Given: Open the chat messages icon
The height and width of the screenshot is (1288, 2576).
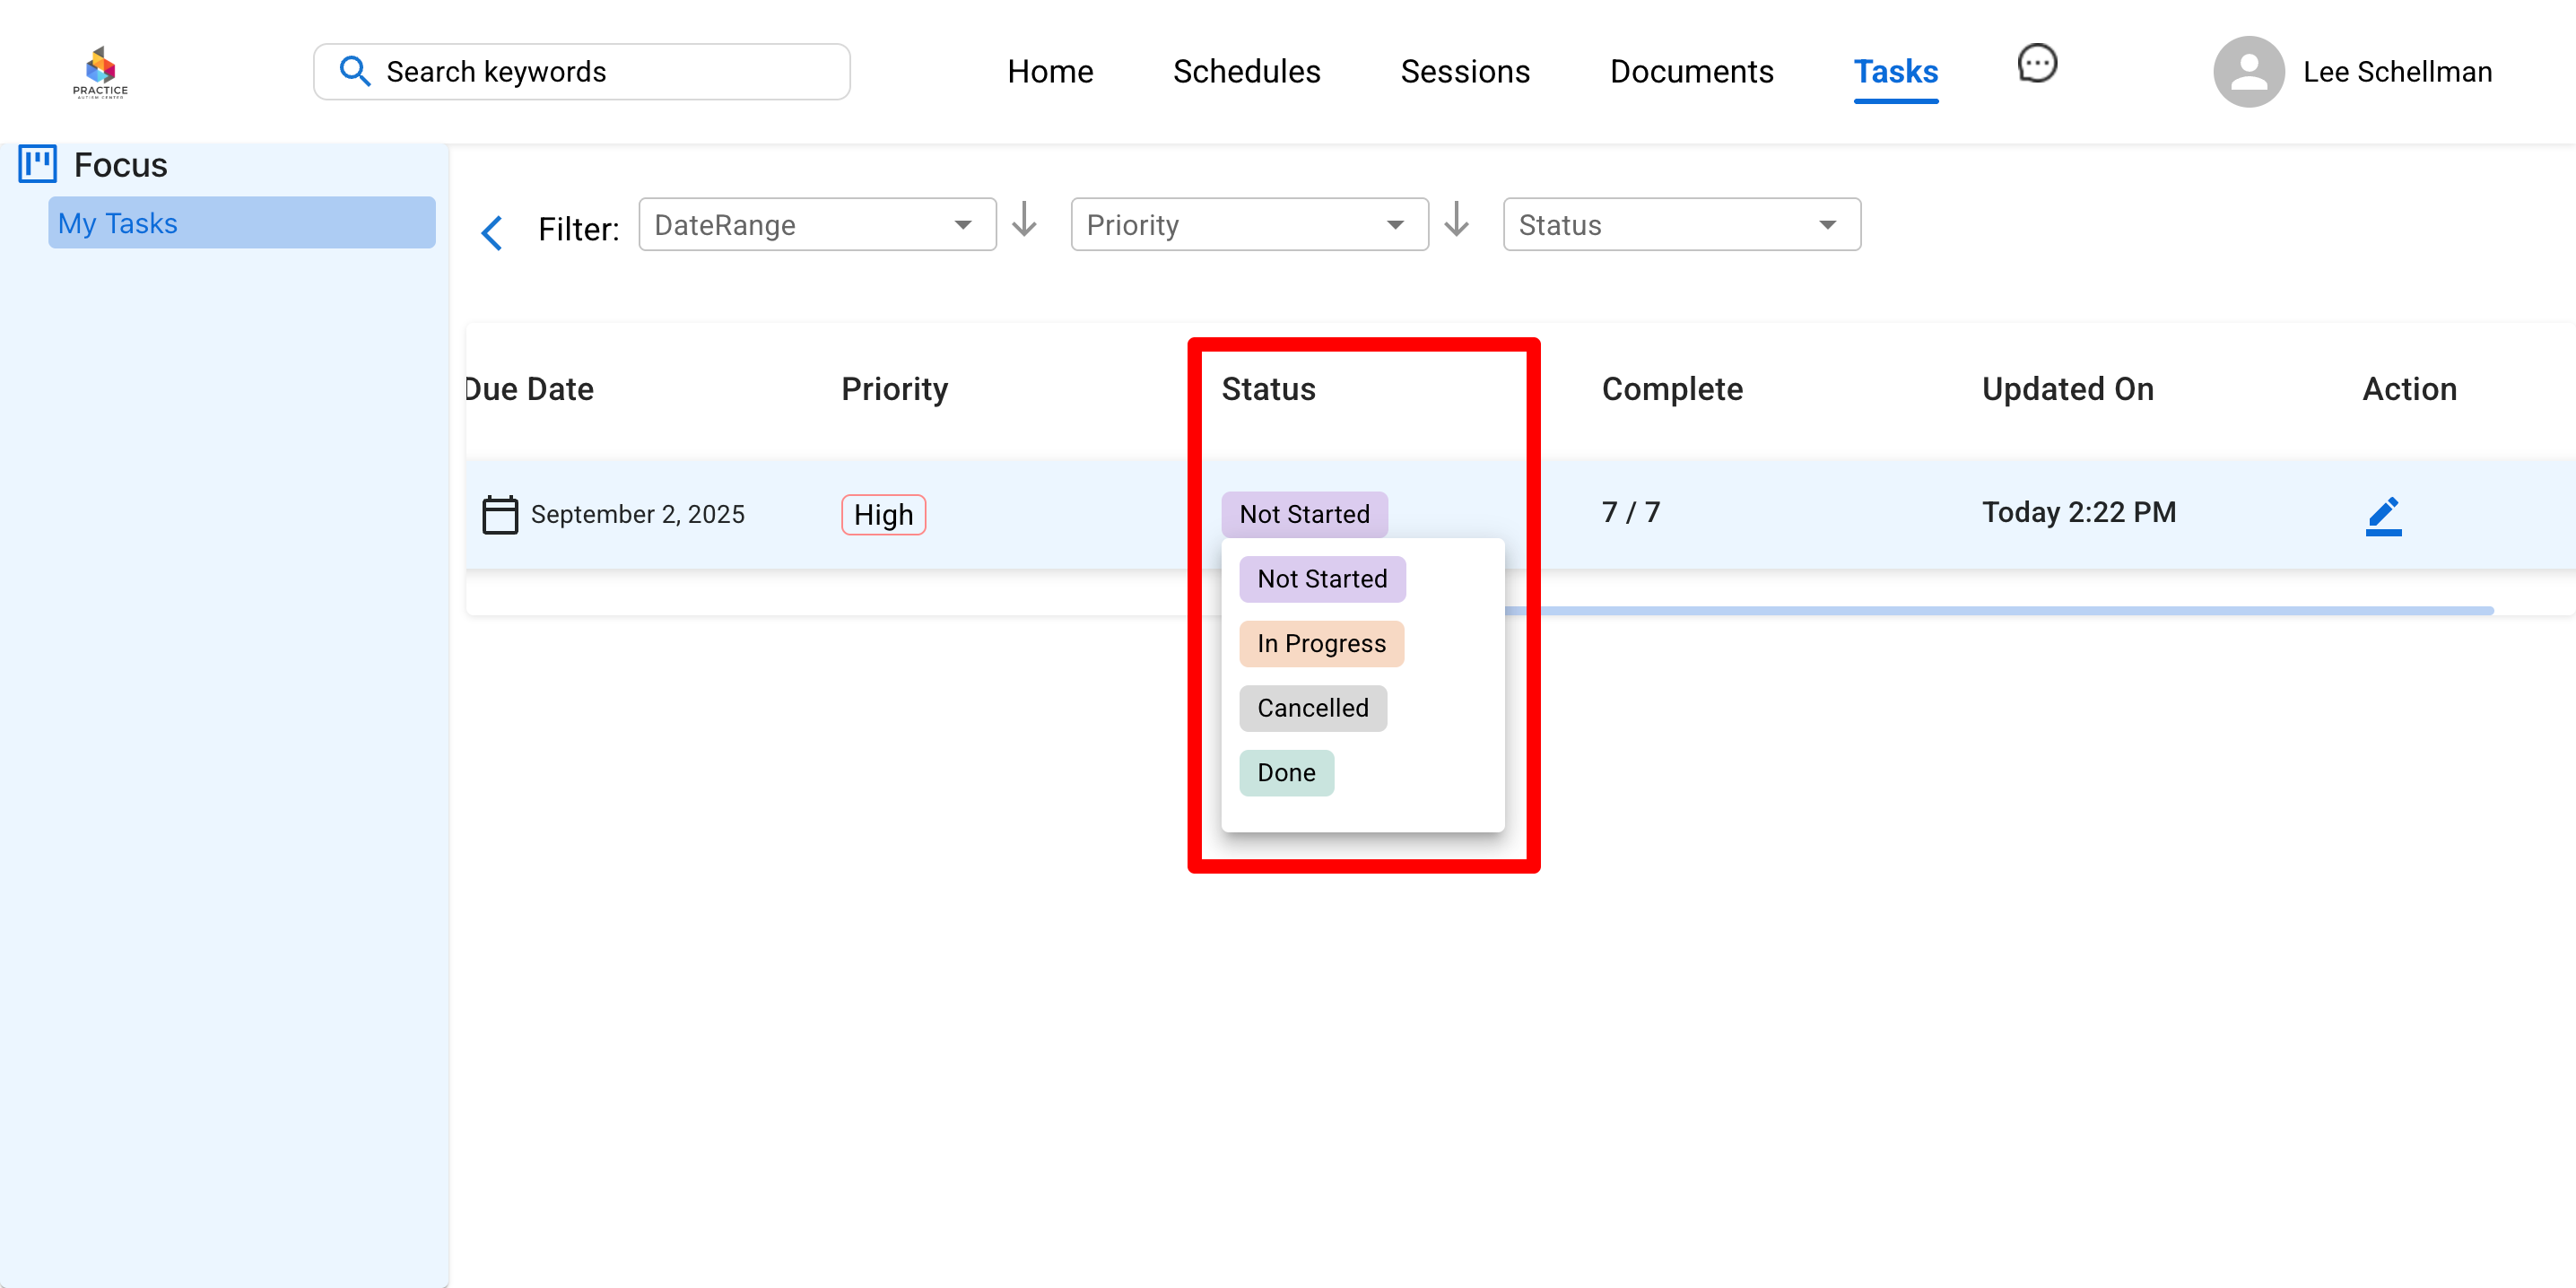Looking at the screenshot, I should coord(2036,64).
